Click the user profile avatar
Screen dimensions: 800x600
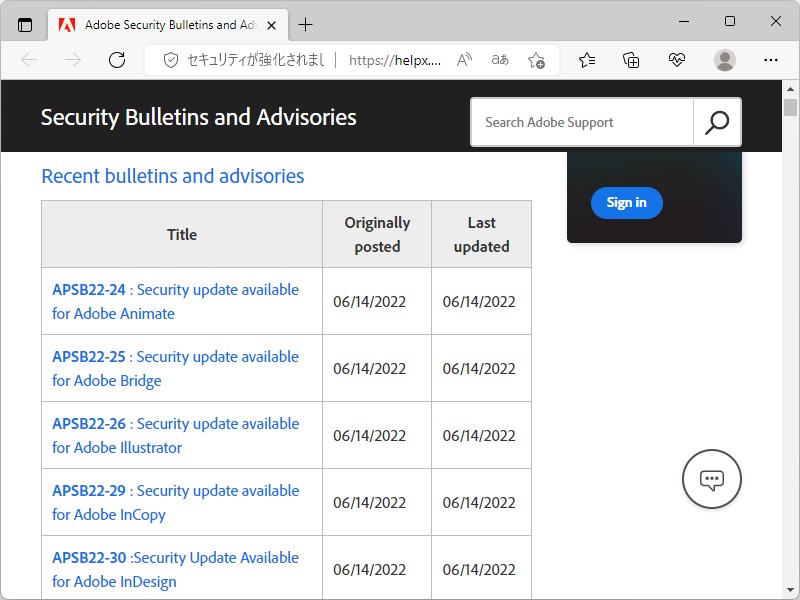click(725, 60)
